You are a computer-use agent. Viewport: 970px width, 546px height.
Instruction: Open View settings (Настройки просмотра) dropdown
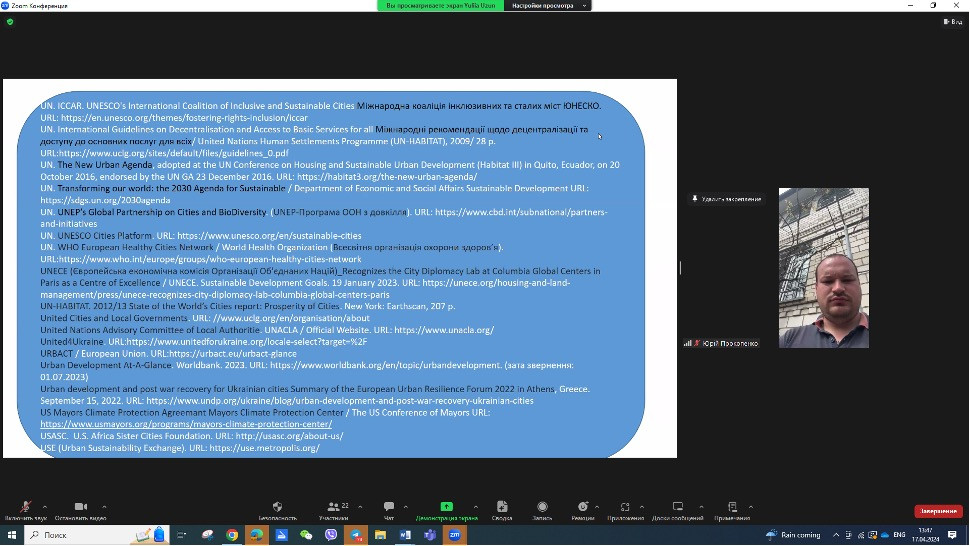547,6
